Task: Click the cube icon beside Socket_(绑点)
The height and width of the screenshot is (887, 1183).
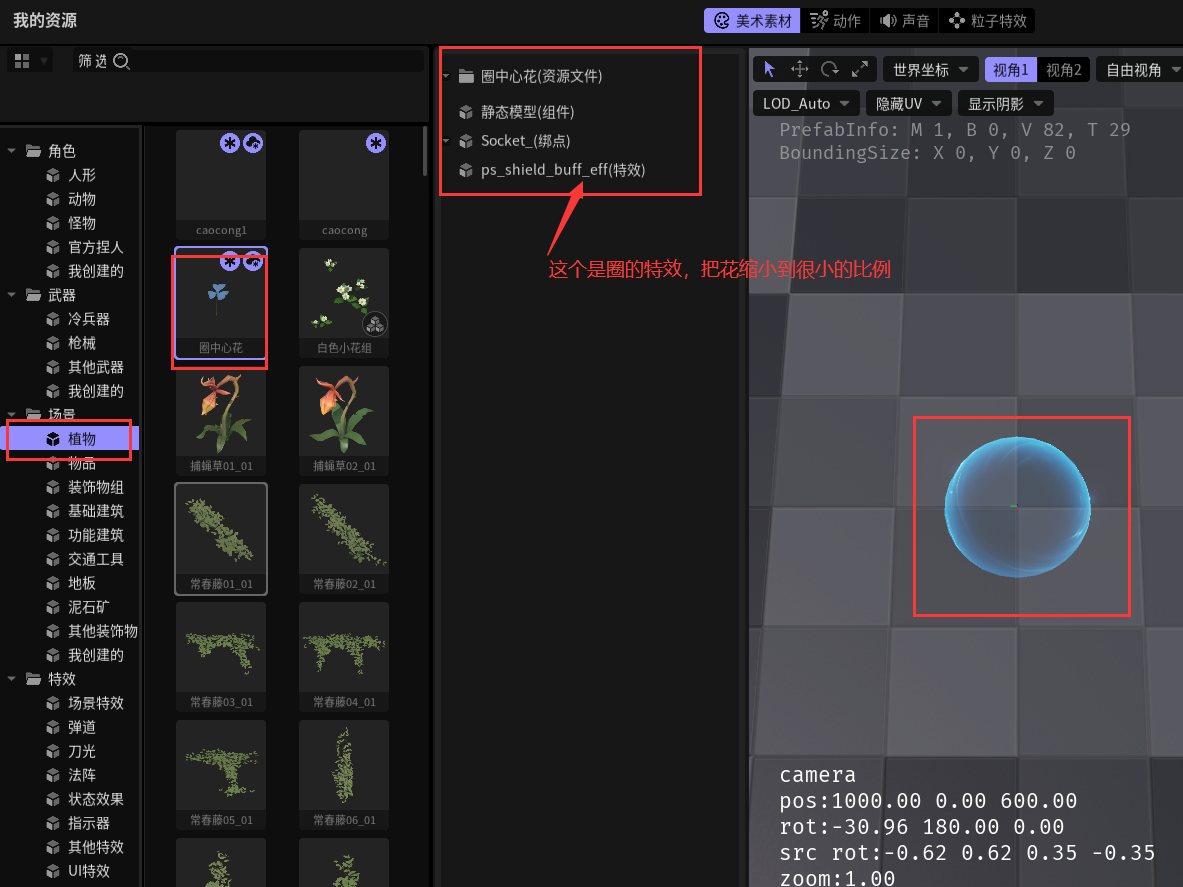Action: pos(466,141)
